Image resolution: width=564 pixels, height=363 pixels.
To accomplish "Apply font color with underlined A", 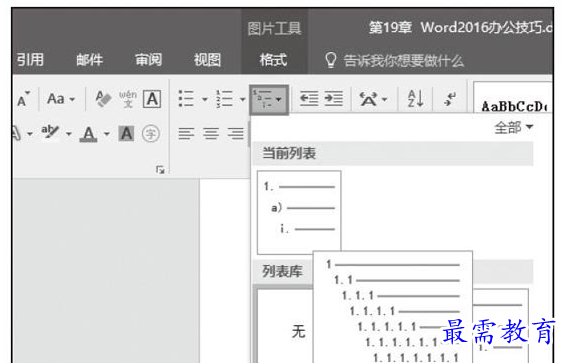I will pos(88,134).
